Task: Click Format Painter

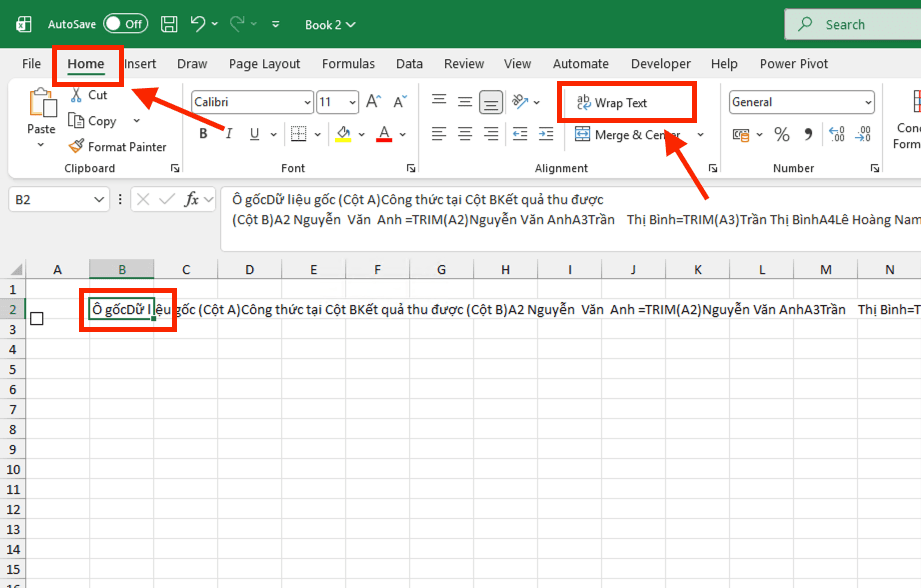Action: click(x=117, y=146)
